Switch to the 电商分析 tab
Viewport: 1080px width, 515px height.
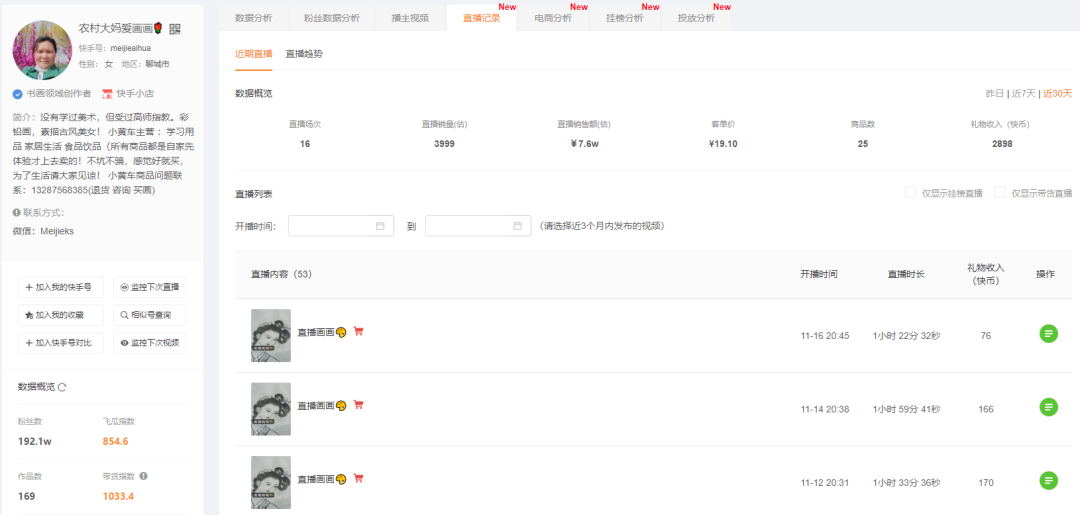coord(553,18)
